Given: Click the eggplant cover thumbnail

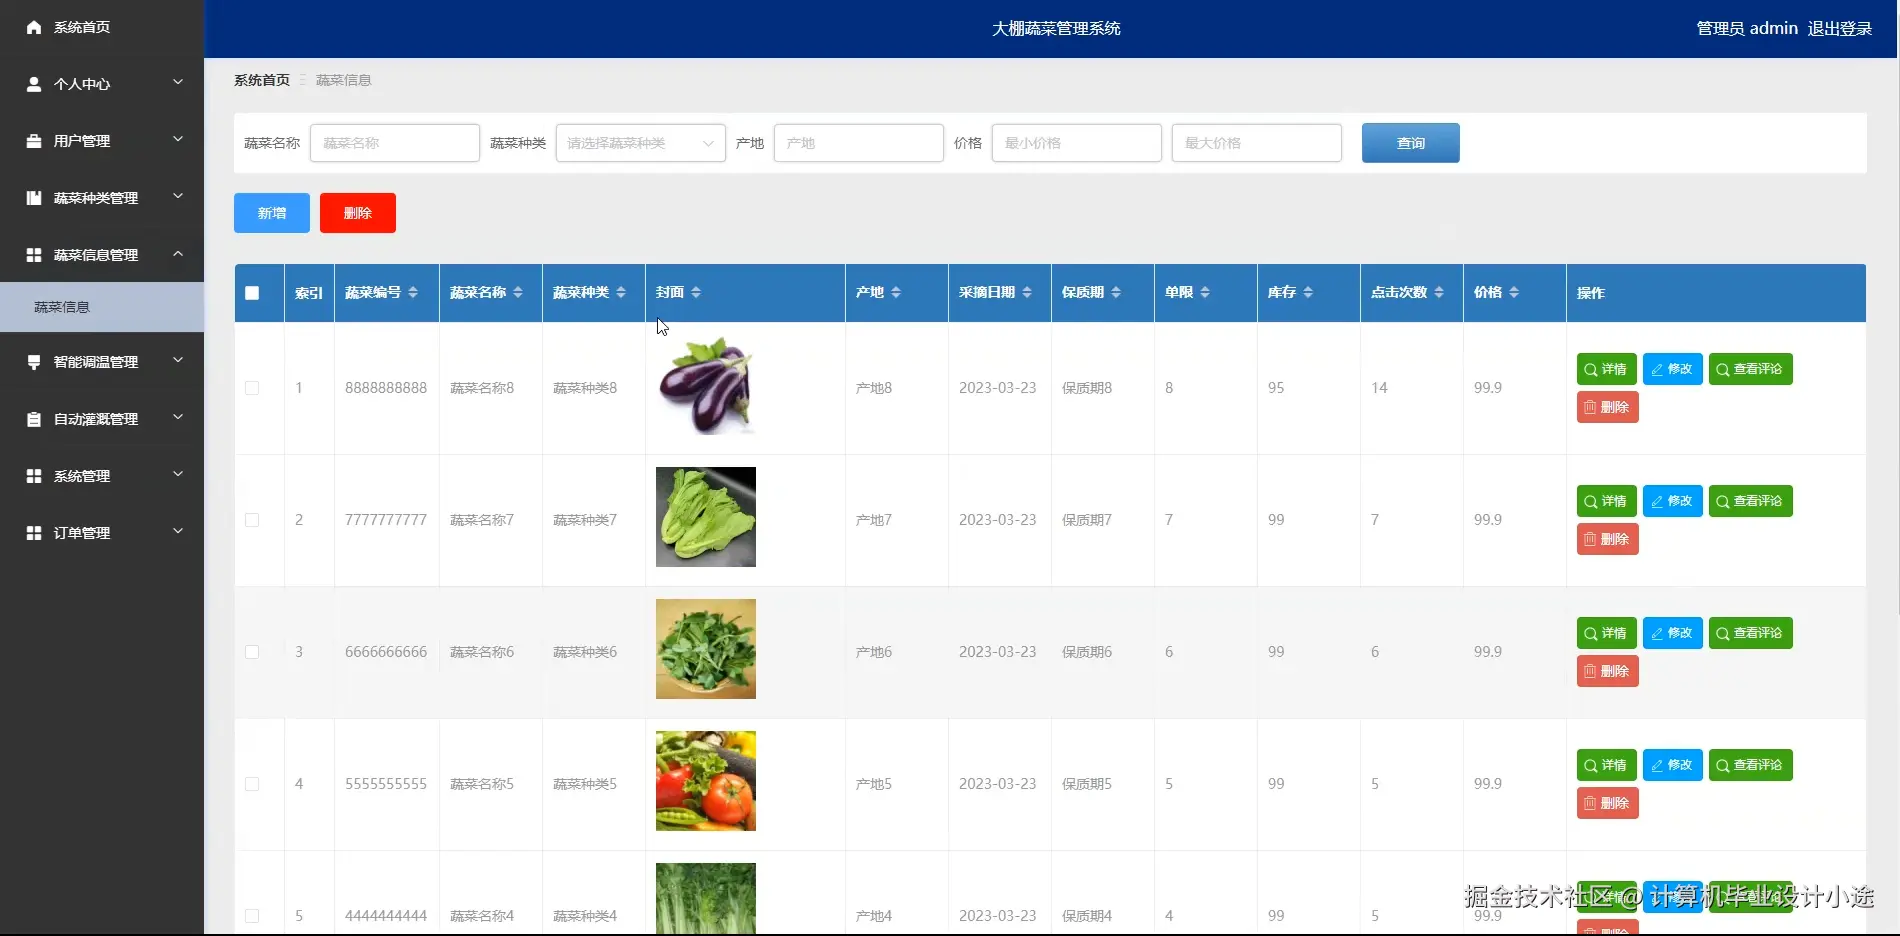Looking at the screenshot, I should click(705, 386).
